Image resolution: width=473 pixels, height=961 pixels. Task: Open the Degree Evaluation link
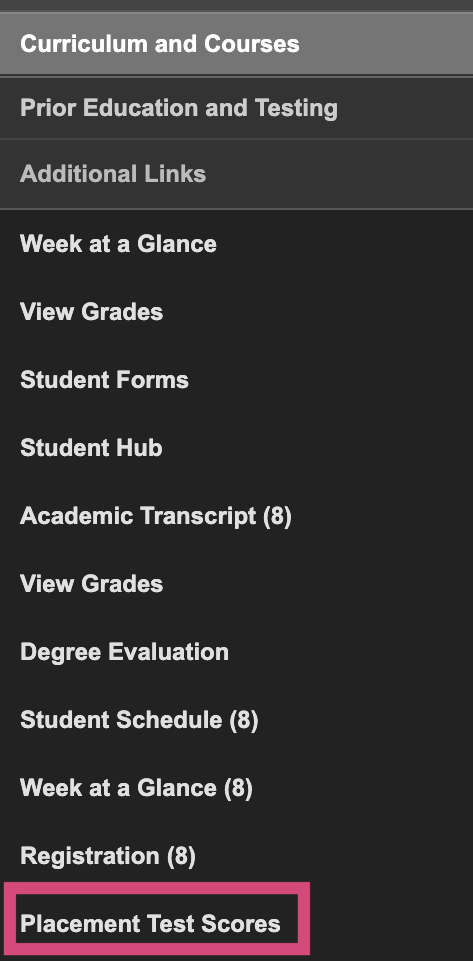click(124, 652)
